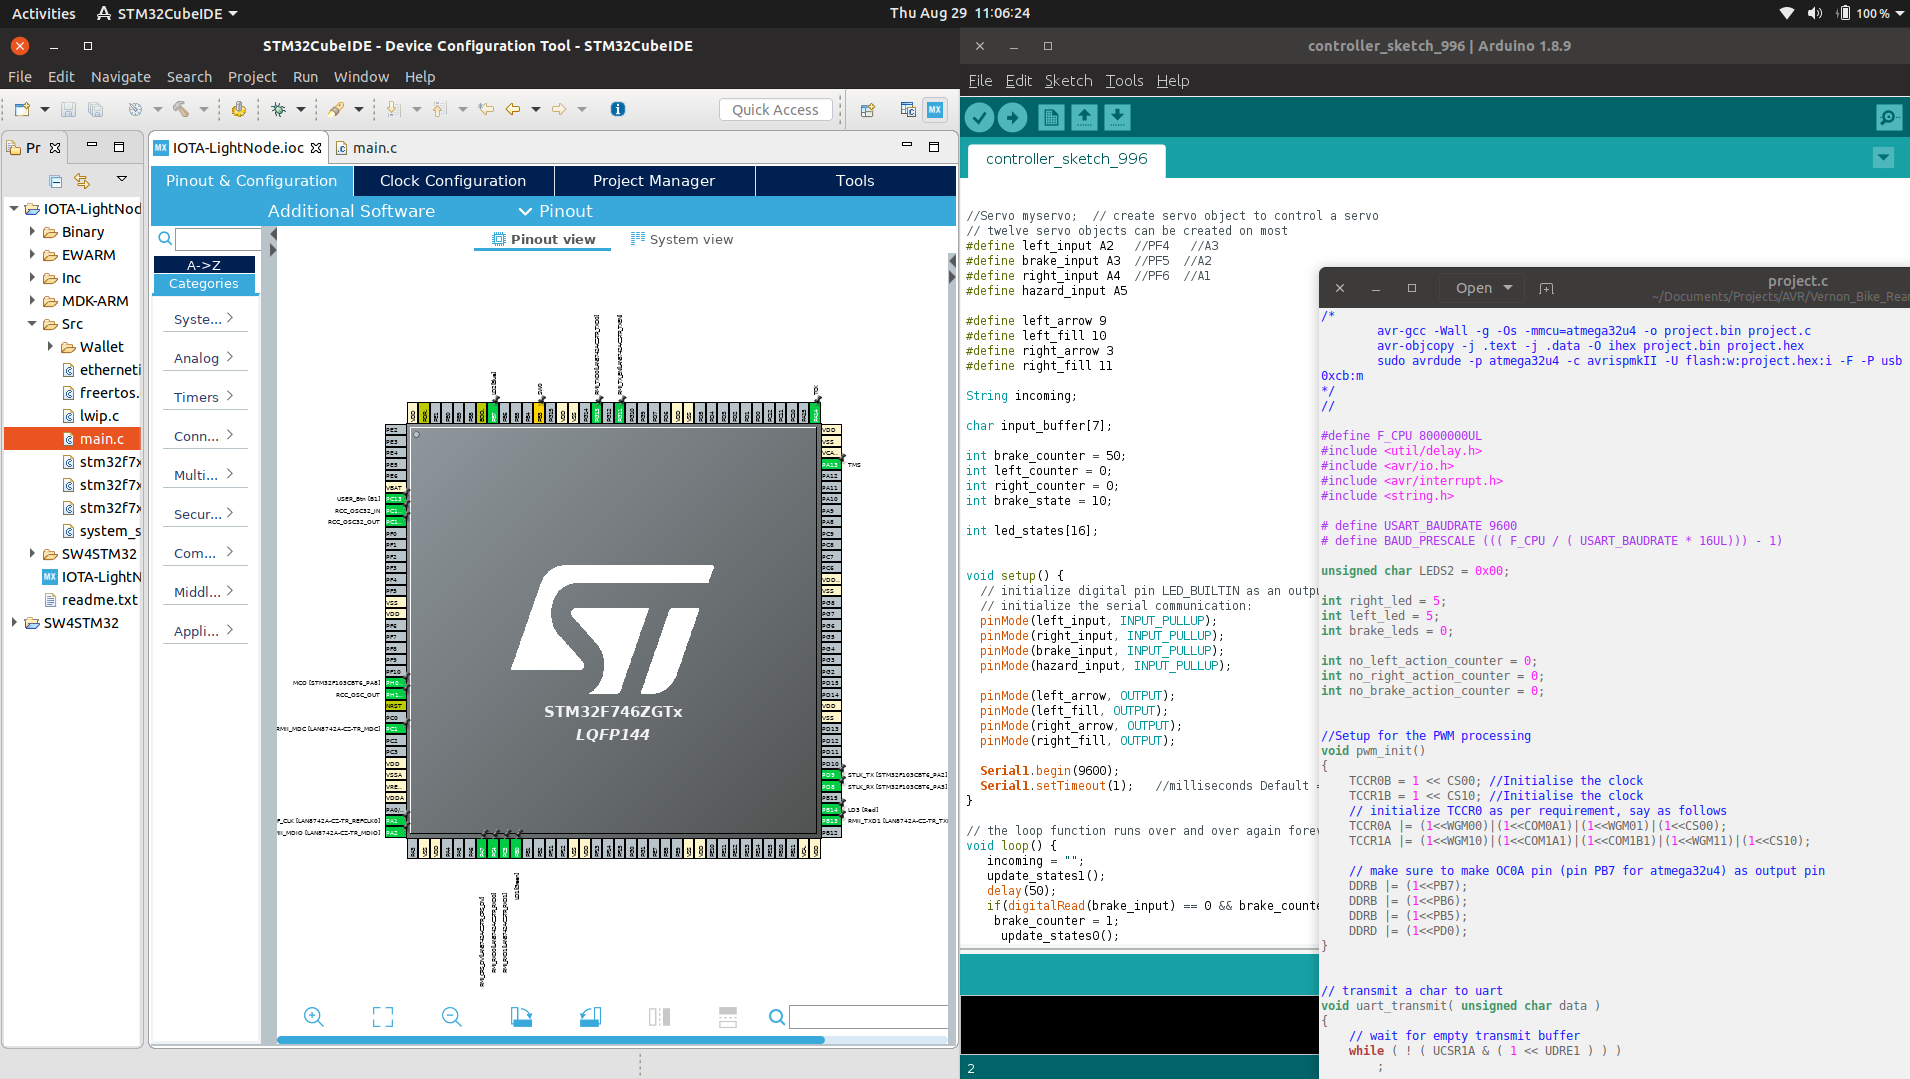The height and width of the screenshot is (1079, 1910).
Task: Switch from Pinout view to System view
Action: (x=682, y=239)
